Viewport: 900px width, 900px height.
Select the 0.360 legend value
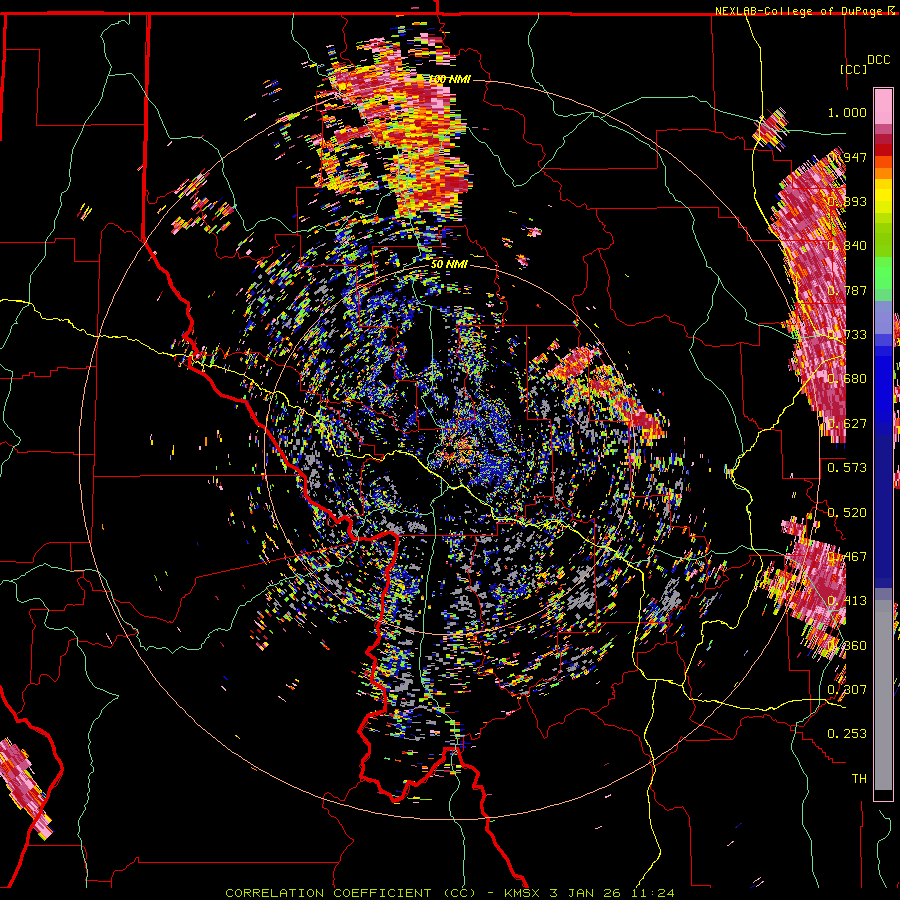click(847, 646)
